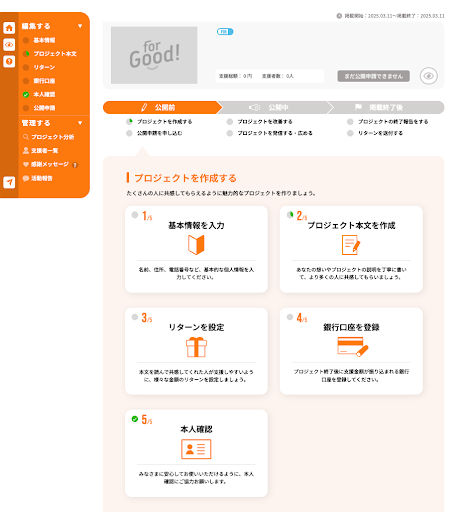The width and height of the screenshot is (463, 512).
Task: Click the まだ公開申請できません button
Action: [374, 76]
